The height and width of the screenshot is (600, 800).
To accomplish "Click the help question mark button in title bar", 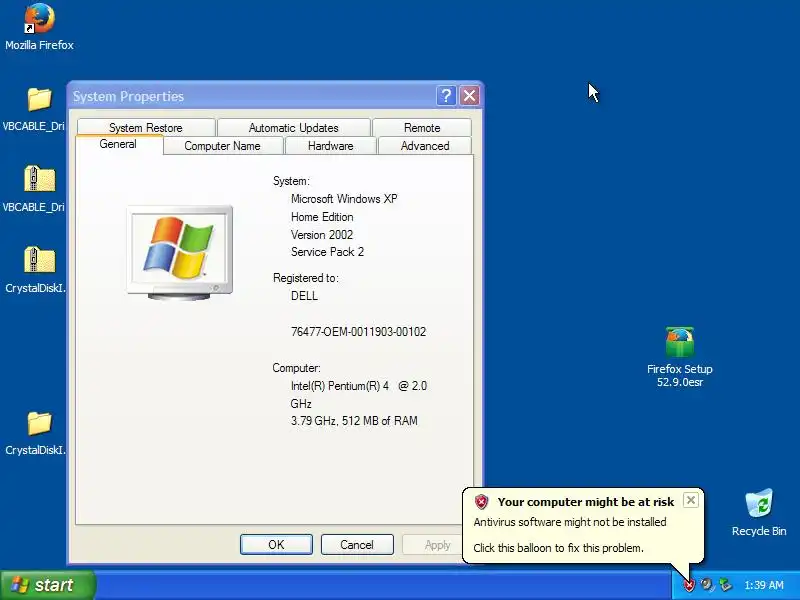I will 446,95.
